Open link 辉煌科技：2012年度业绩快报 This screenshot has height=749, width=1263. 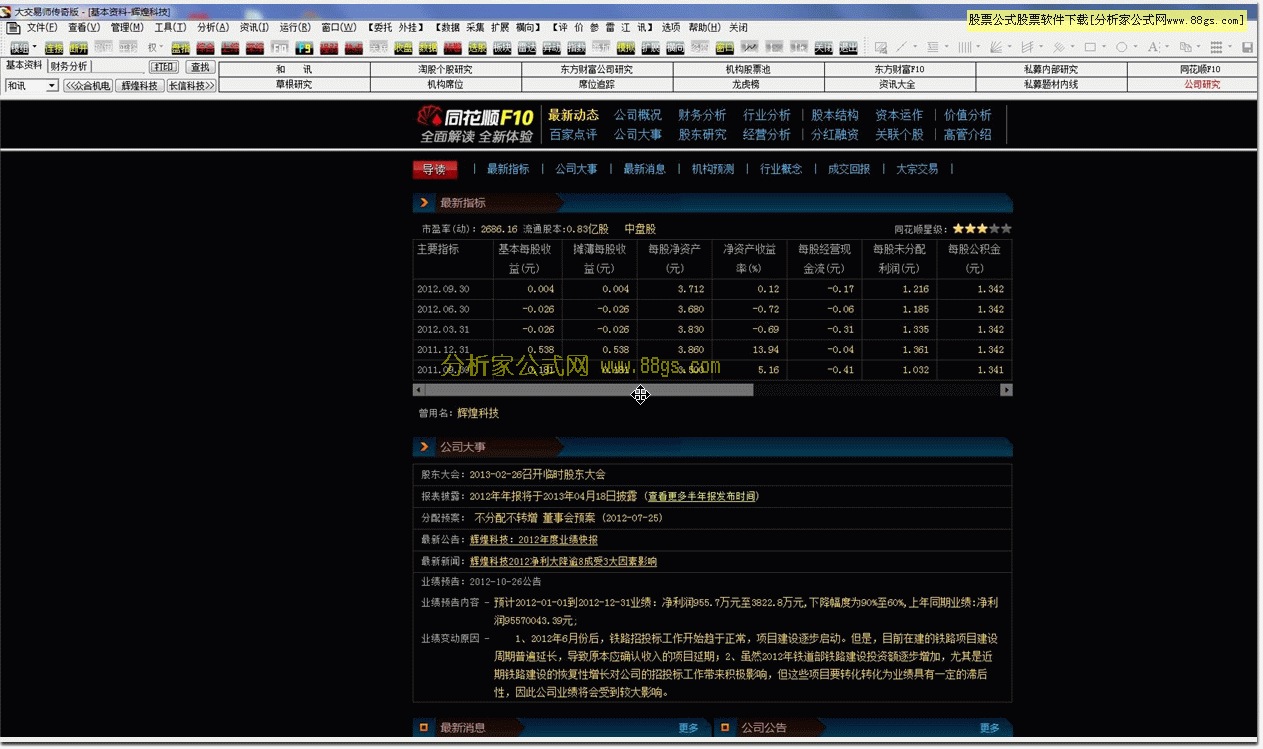534,540
